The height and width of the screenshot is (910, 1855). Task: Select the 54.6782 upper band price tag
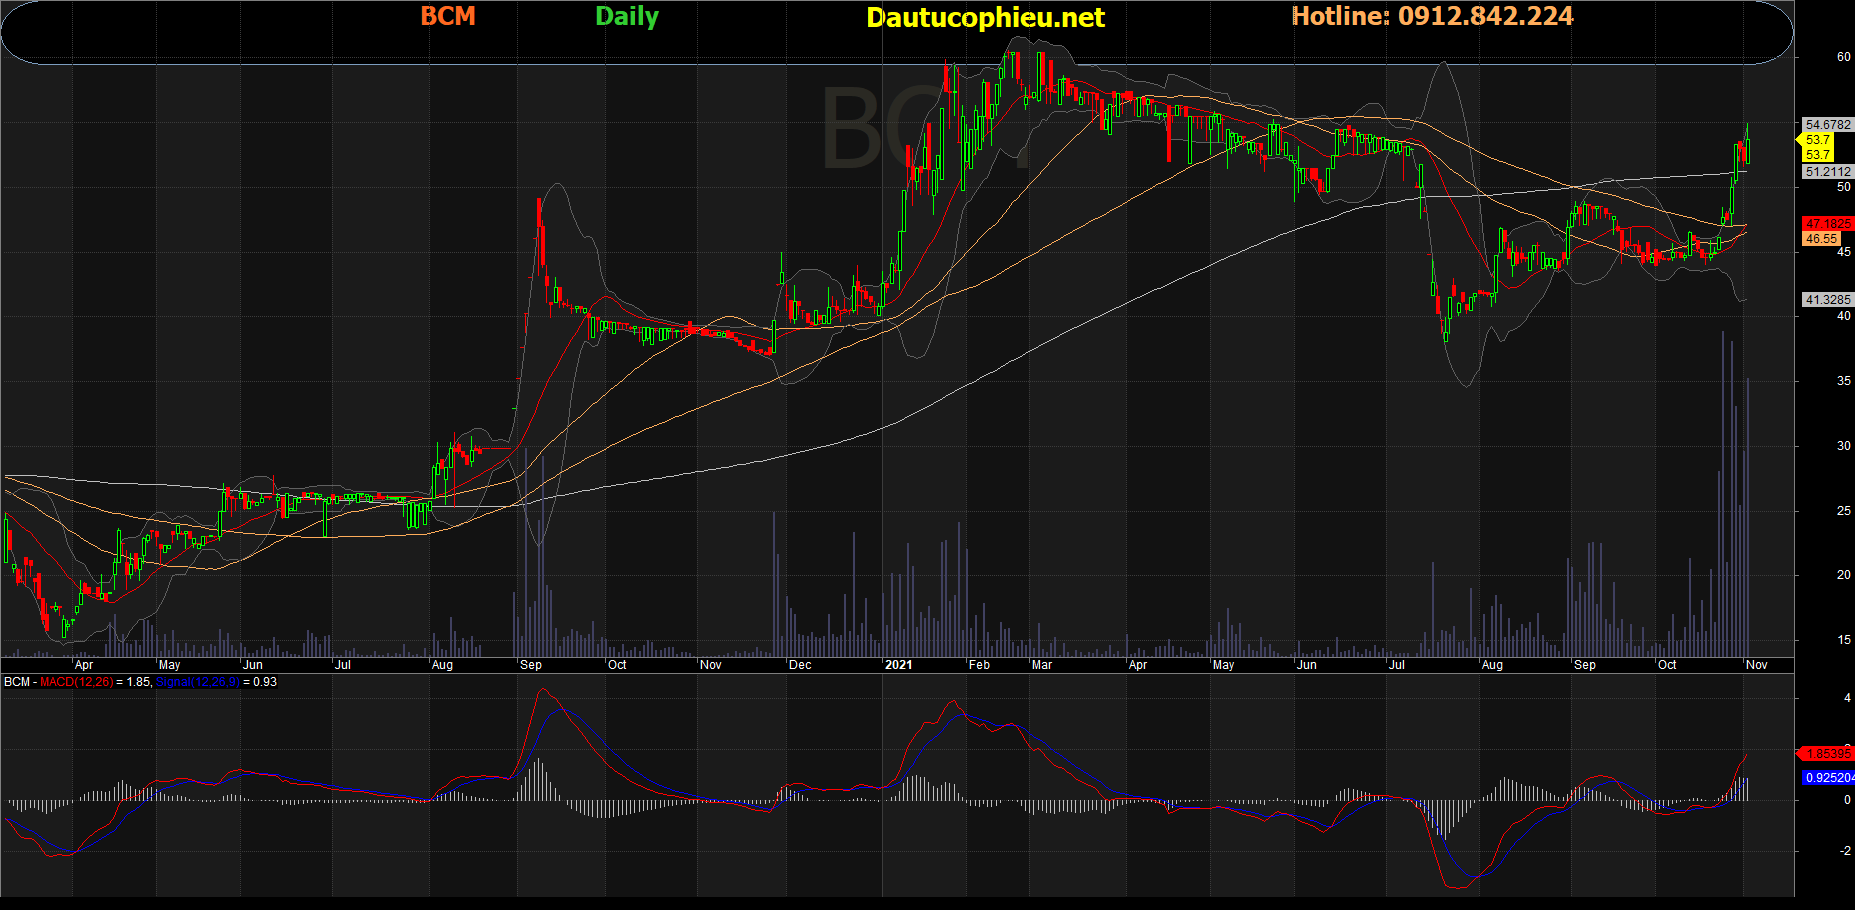coord(1827,125)
